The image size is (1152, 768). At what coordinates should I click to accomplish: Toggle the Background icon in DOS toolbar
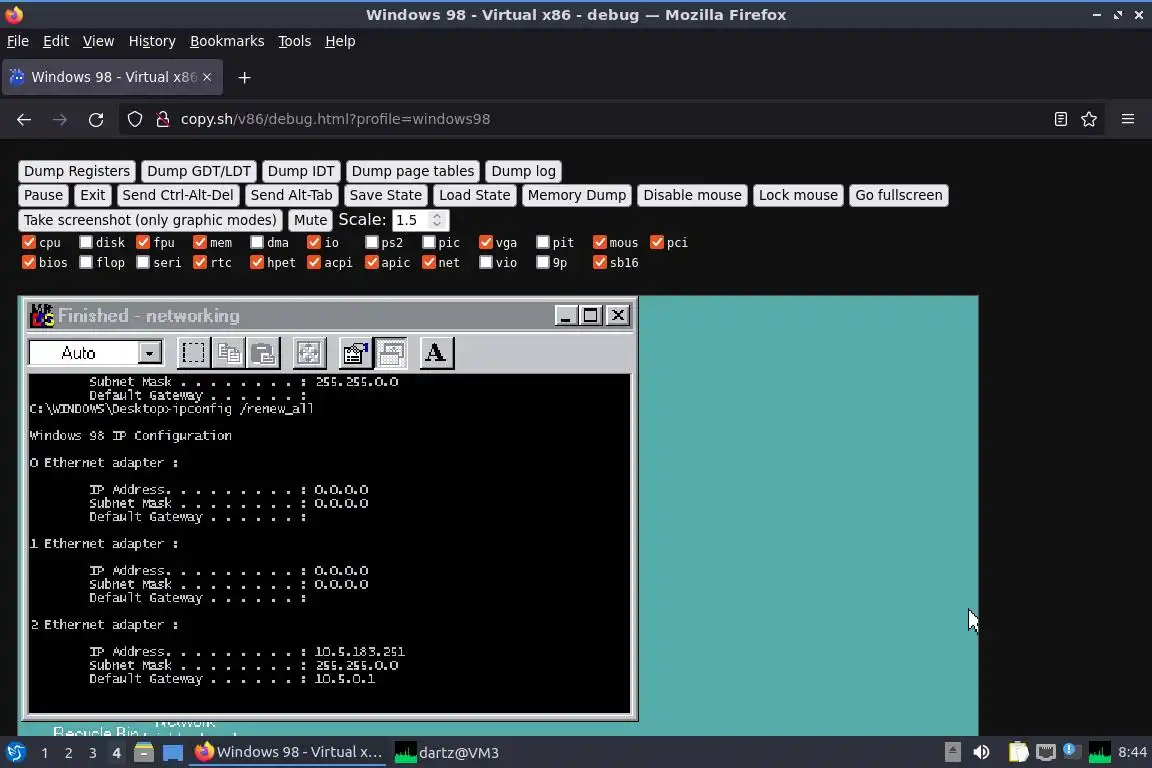tap(391, 354)
